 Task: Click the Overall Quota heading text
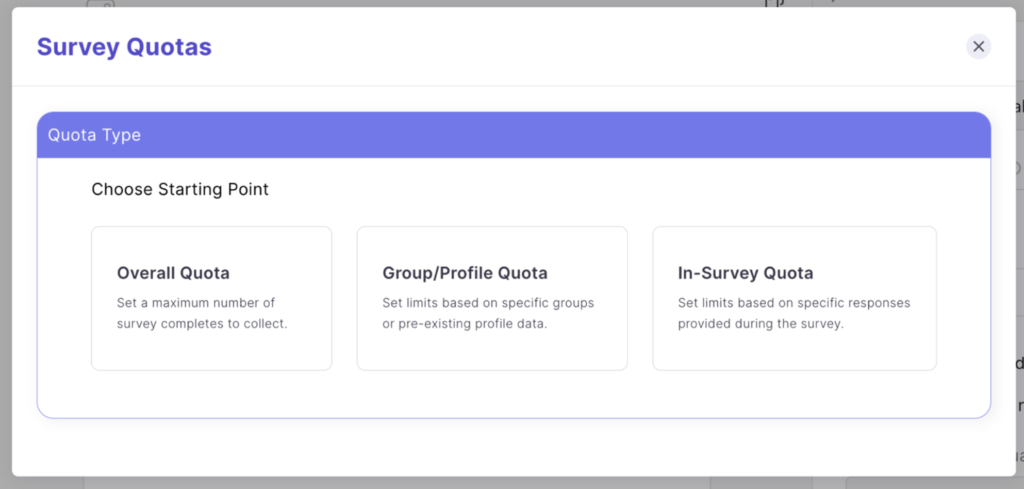point(173,273)
